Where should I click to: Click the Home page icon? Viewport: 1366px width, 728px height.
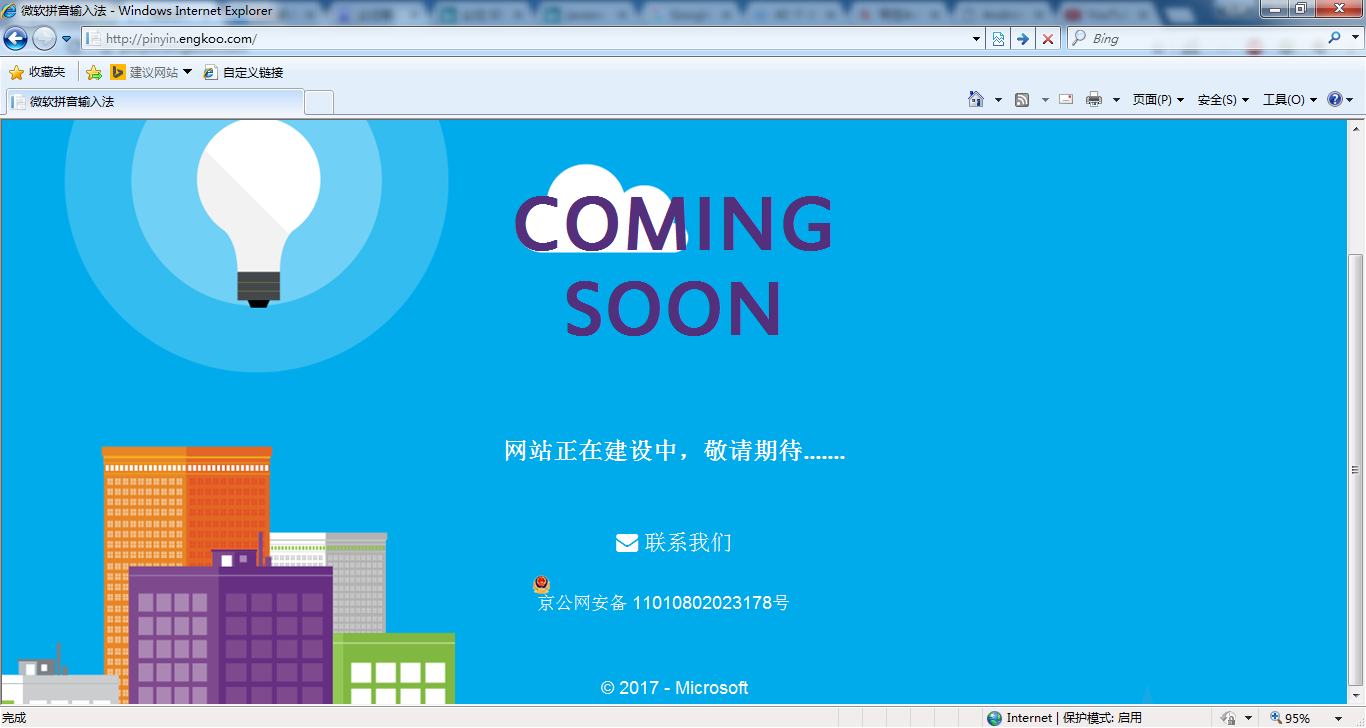[976, 99]
